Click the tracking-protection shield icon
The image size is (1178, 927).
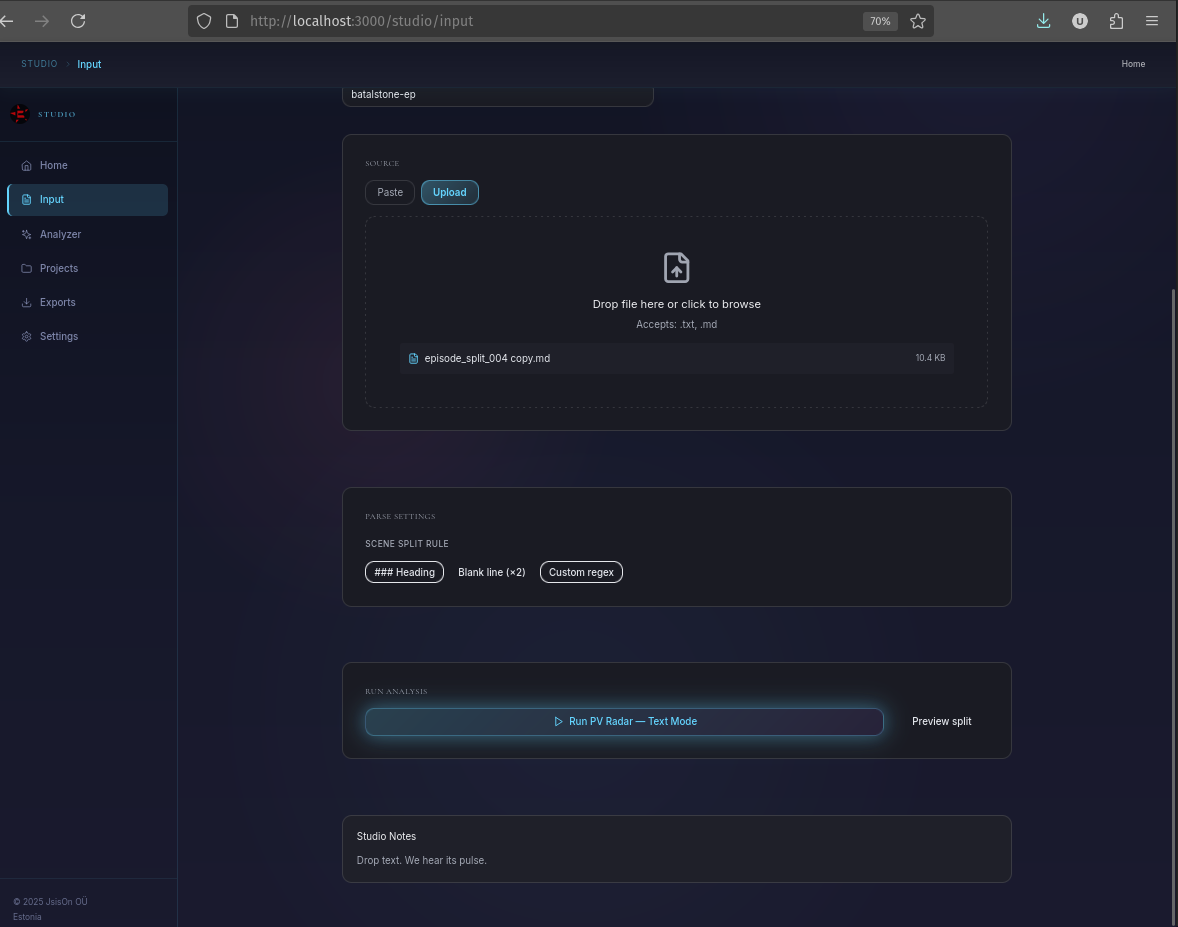203,20
